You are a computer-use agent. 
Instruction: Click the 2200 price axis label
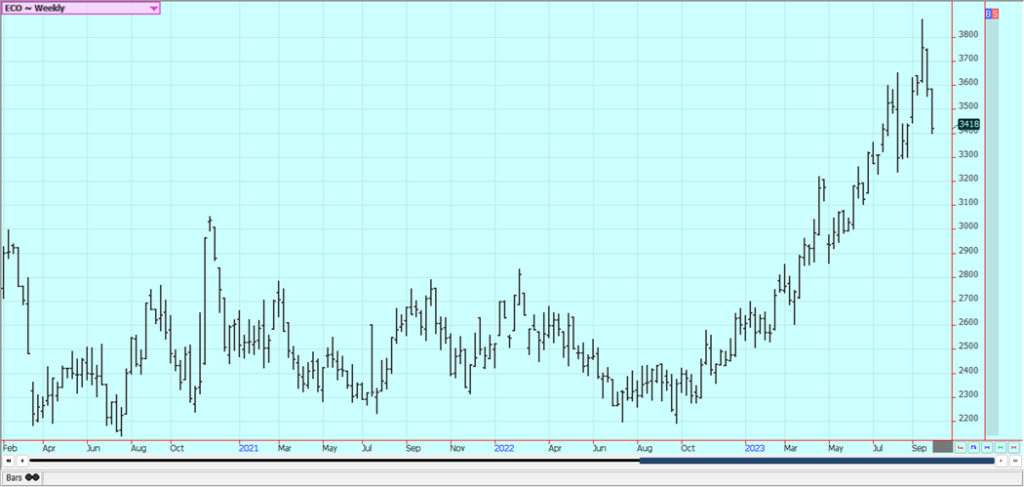(x=968, y=418)
